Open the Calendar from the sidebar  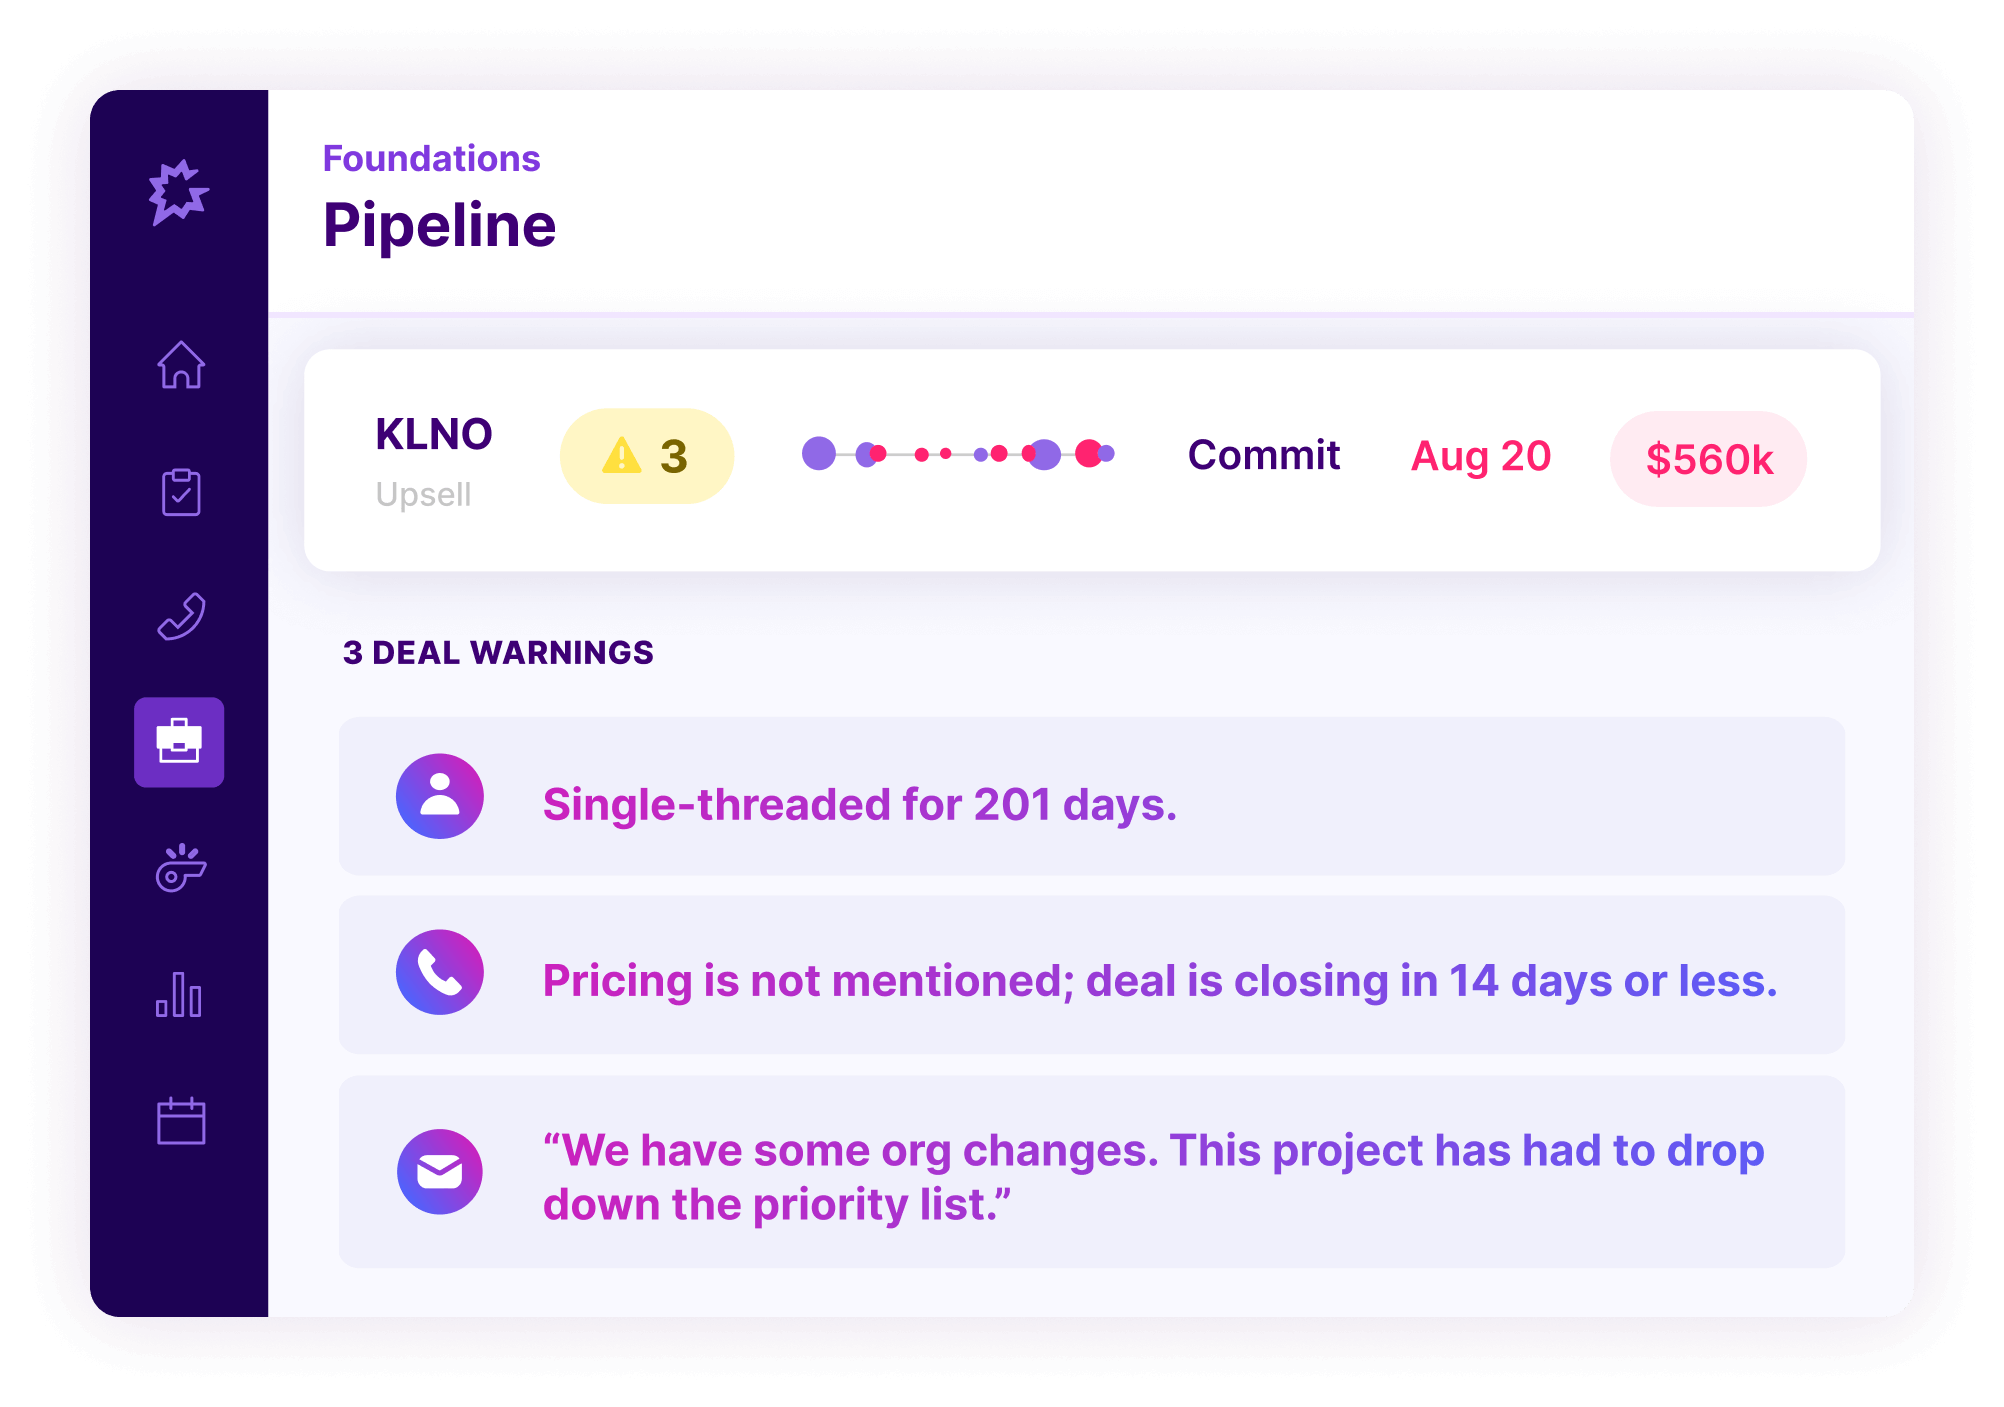(180, 1119)
